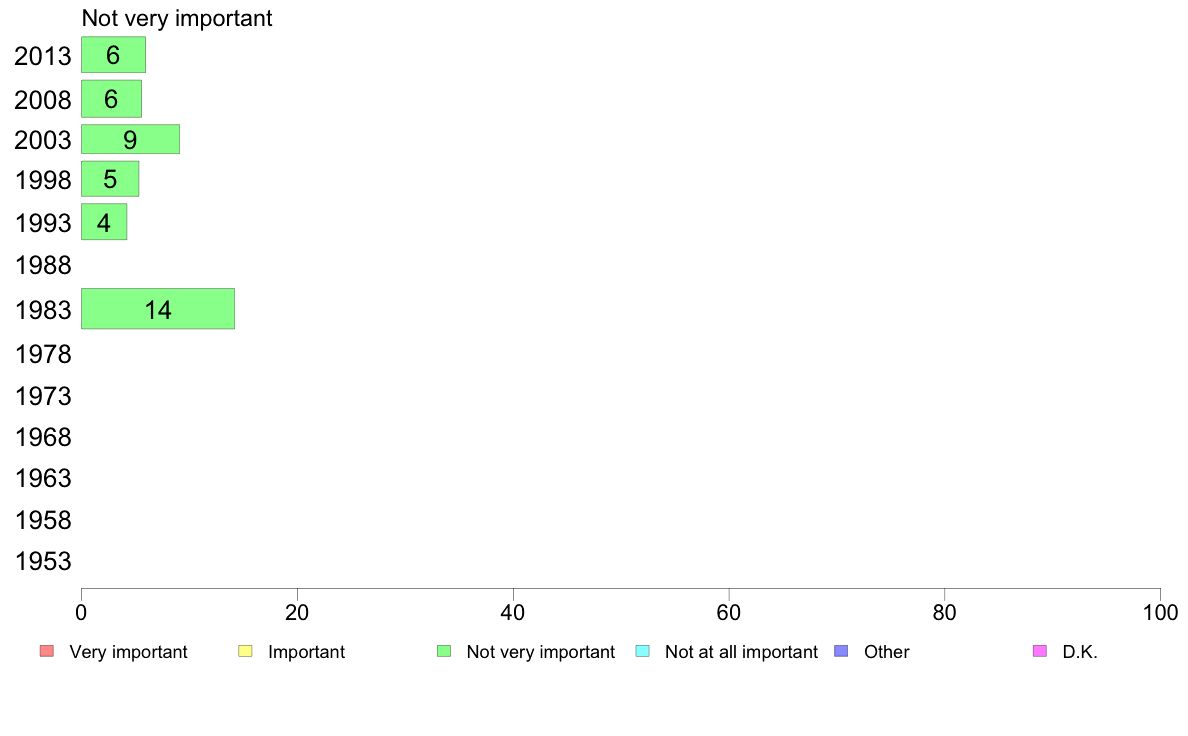
Task: Click the Not very important chart title
Action: point(177,18)
